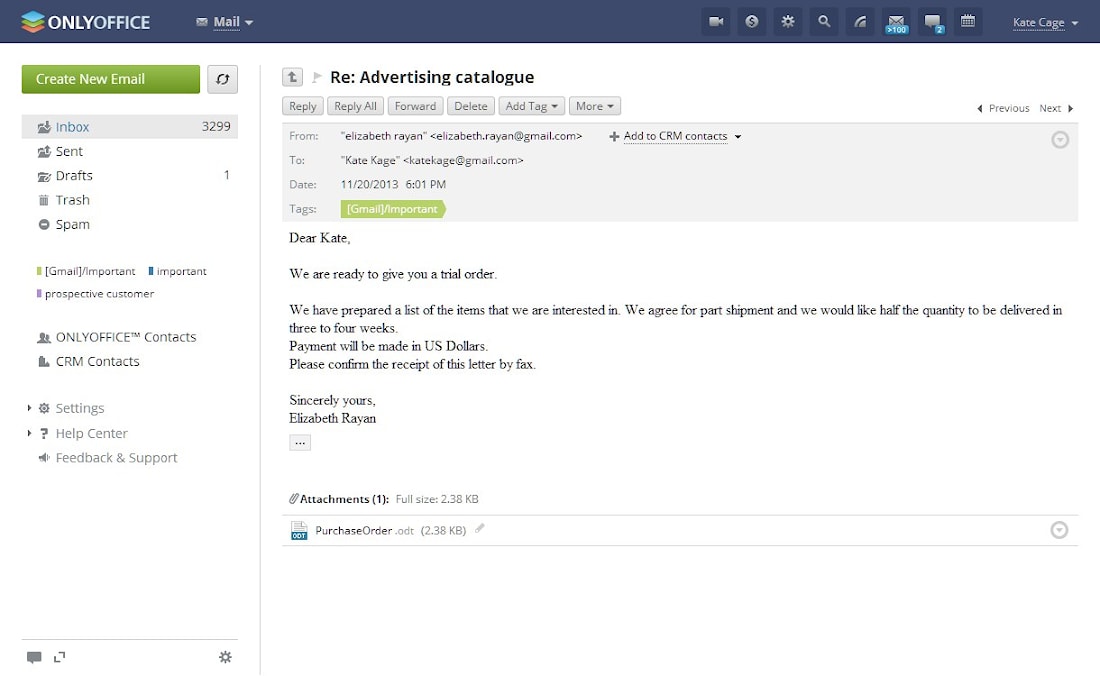Screen dimensions: 1100x676
Task: Click the Reply All button
Action: tap(355, 106)
